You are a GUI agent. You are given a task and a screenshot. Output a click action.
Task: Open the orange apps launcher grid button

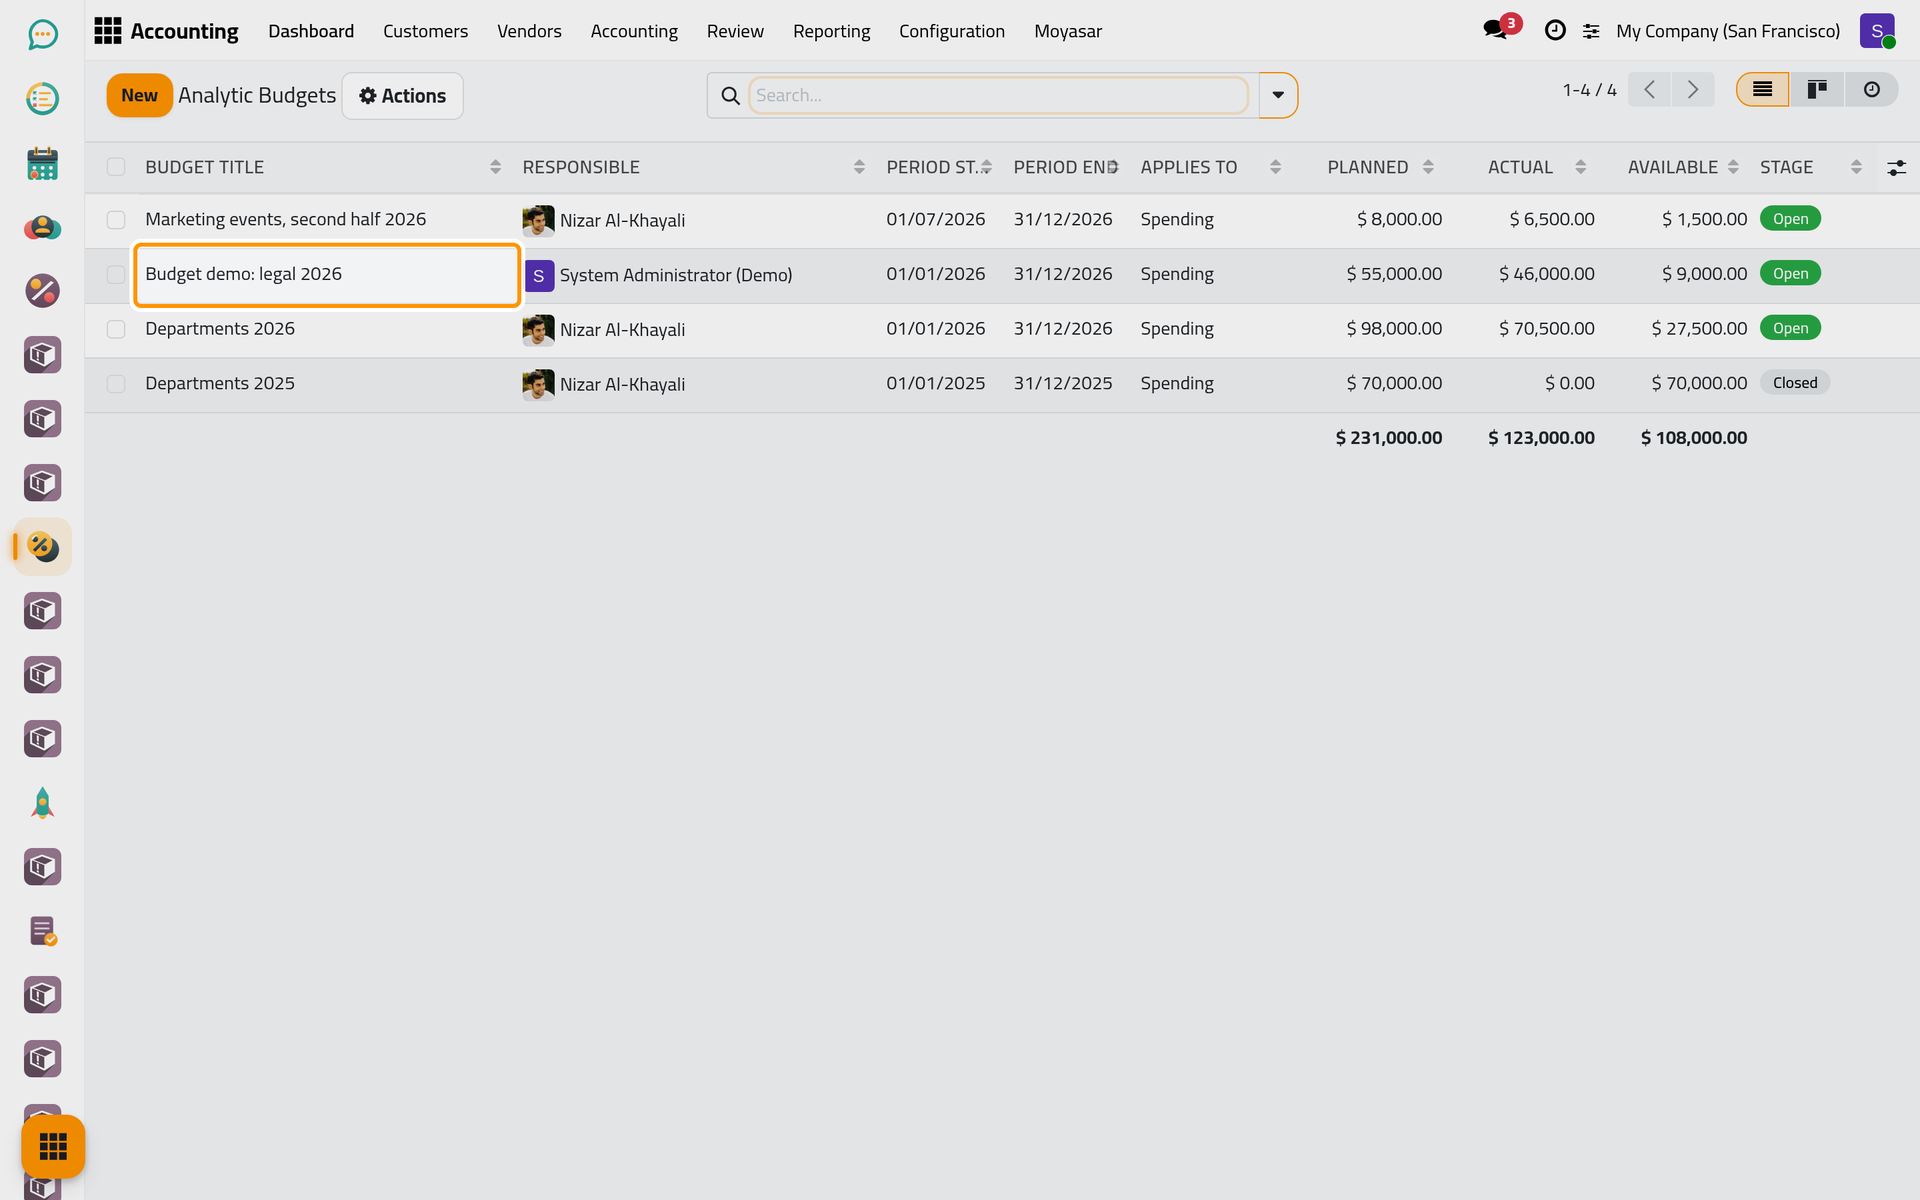coord(53,1146)
